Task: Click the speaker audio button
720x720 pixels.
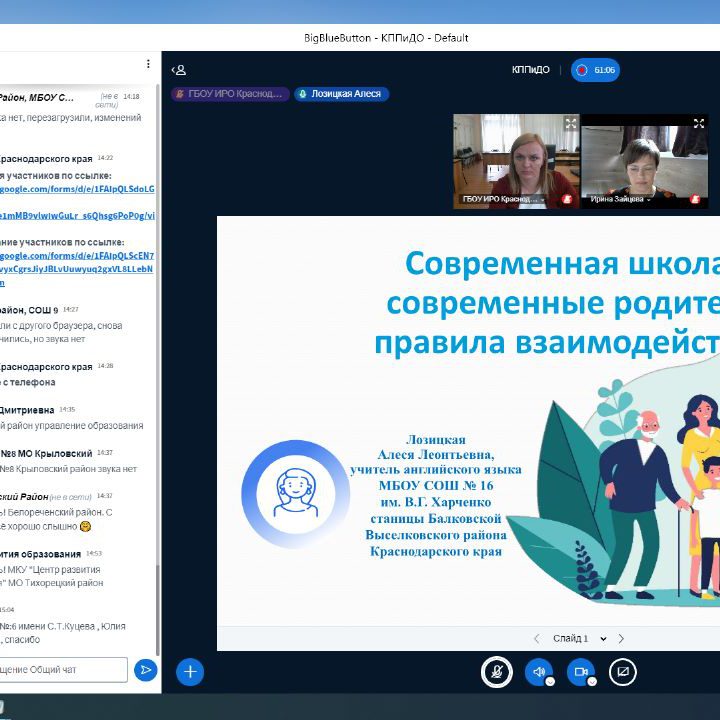Action: point(538,672)
